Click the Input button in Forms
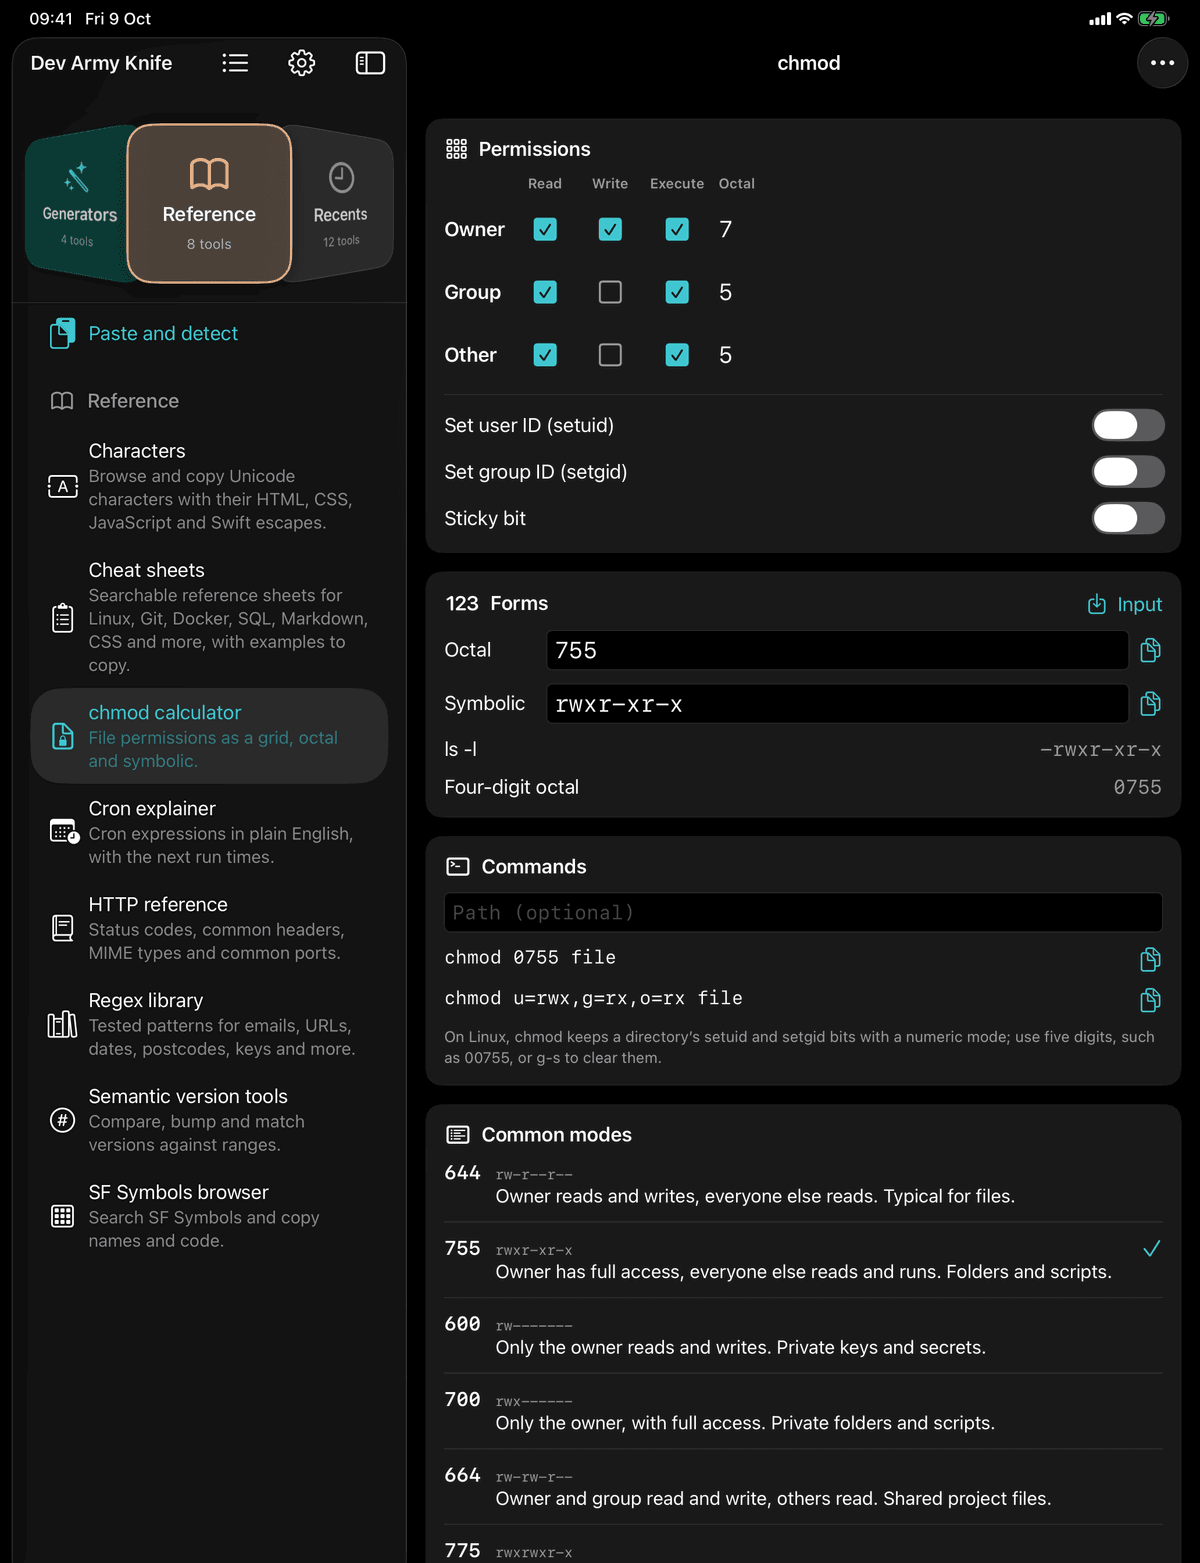1200x1563 pixels. [x=1125, y=604]
